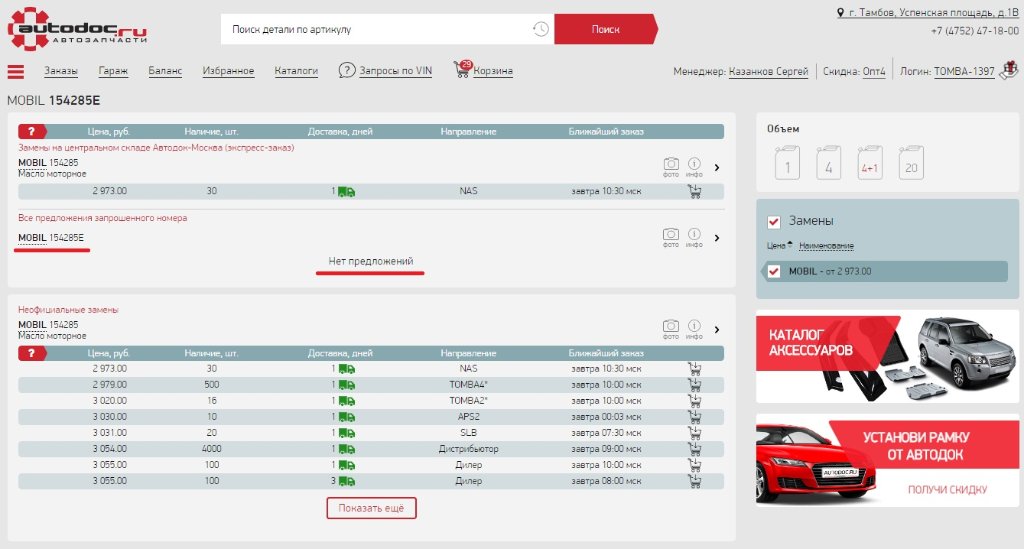This screenshot has height=549, width=1024.
Task: Open photo icon in unofficial replacements section
Action: click(671, 329)
